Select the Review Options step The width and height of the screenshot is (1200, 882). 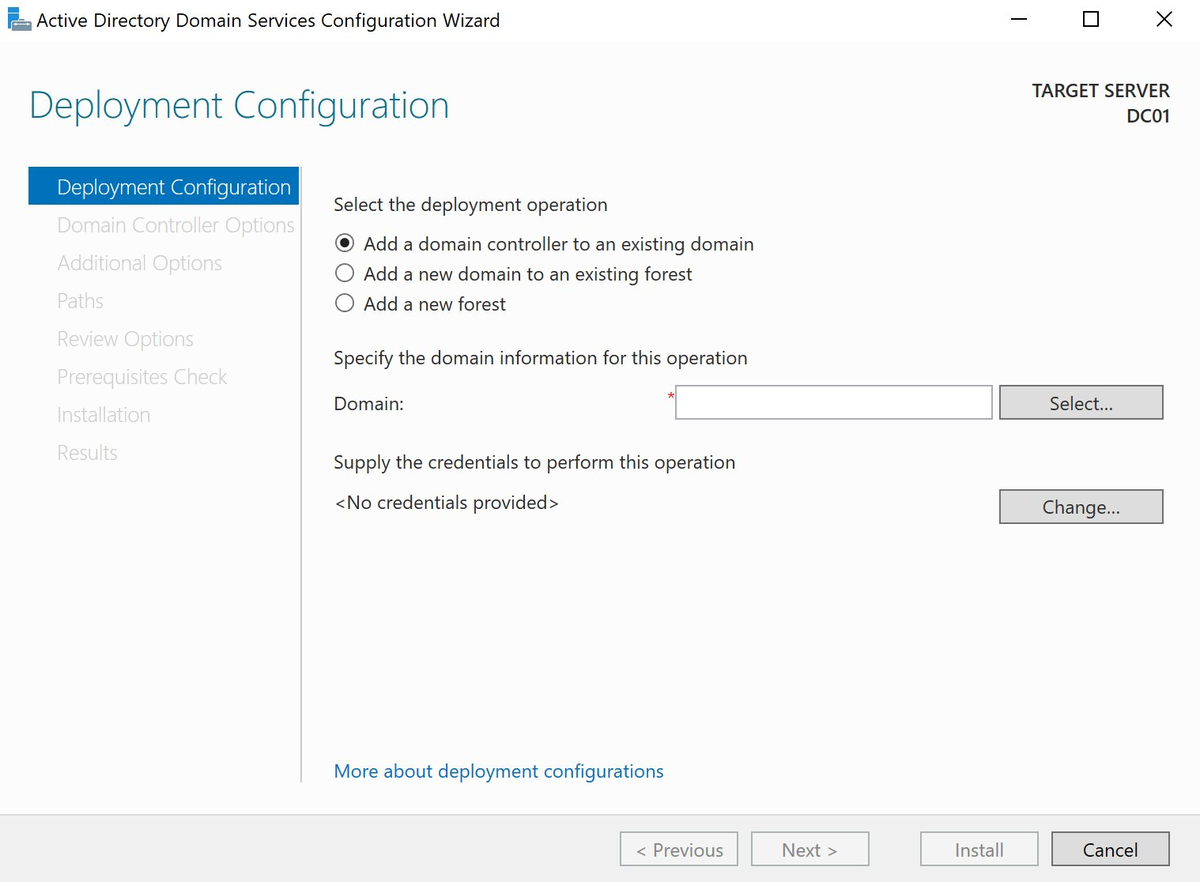click(x=125, y=338)
